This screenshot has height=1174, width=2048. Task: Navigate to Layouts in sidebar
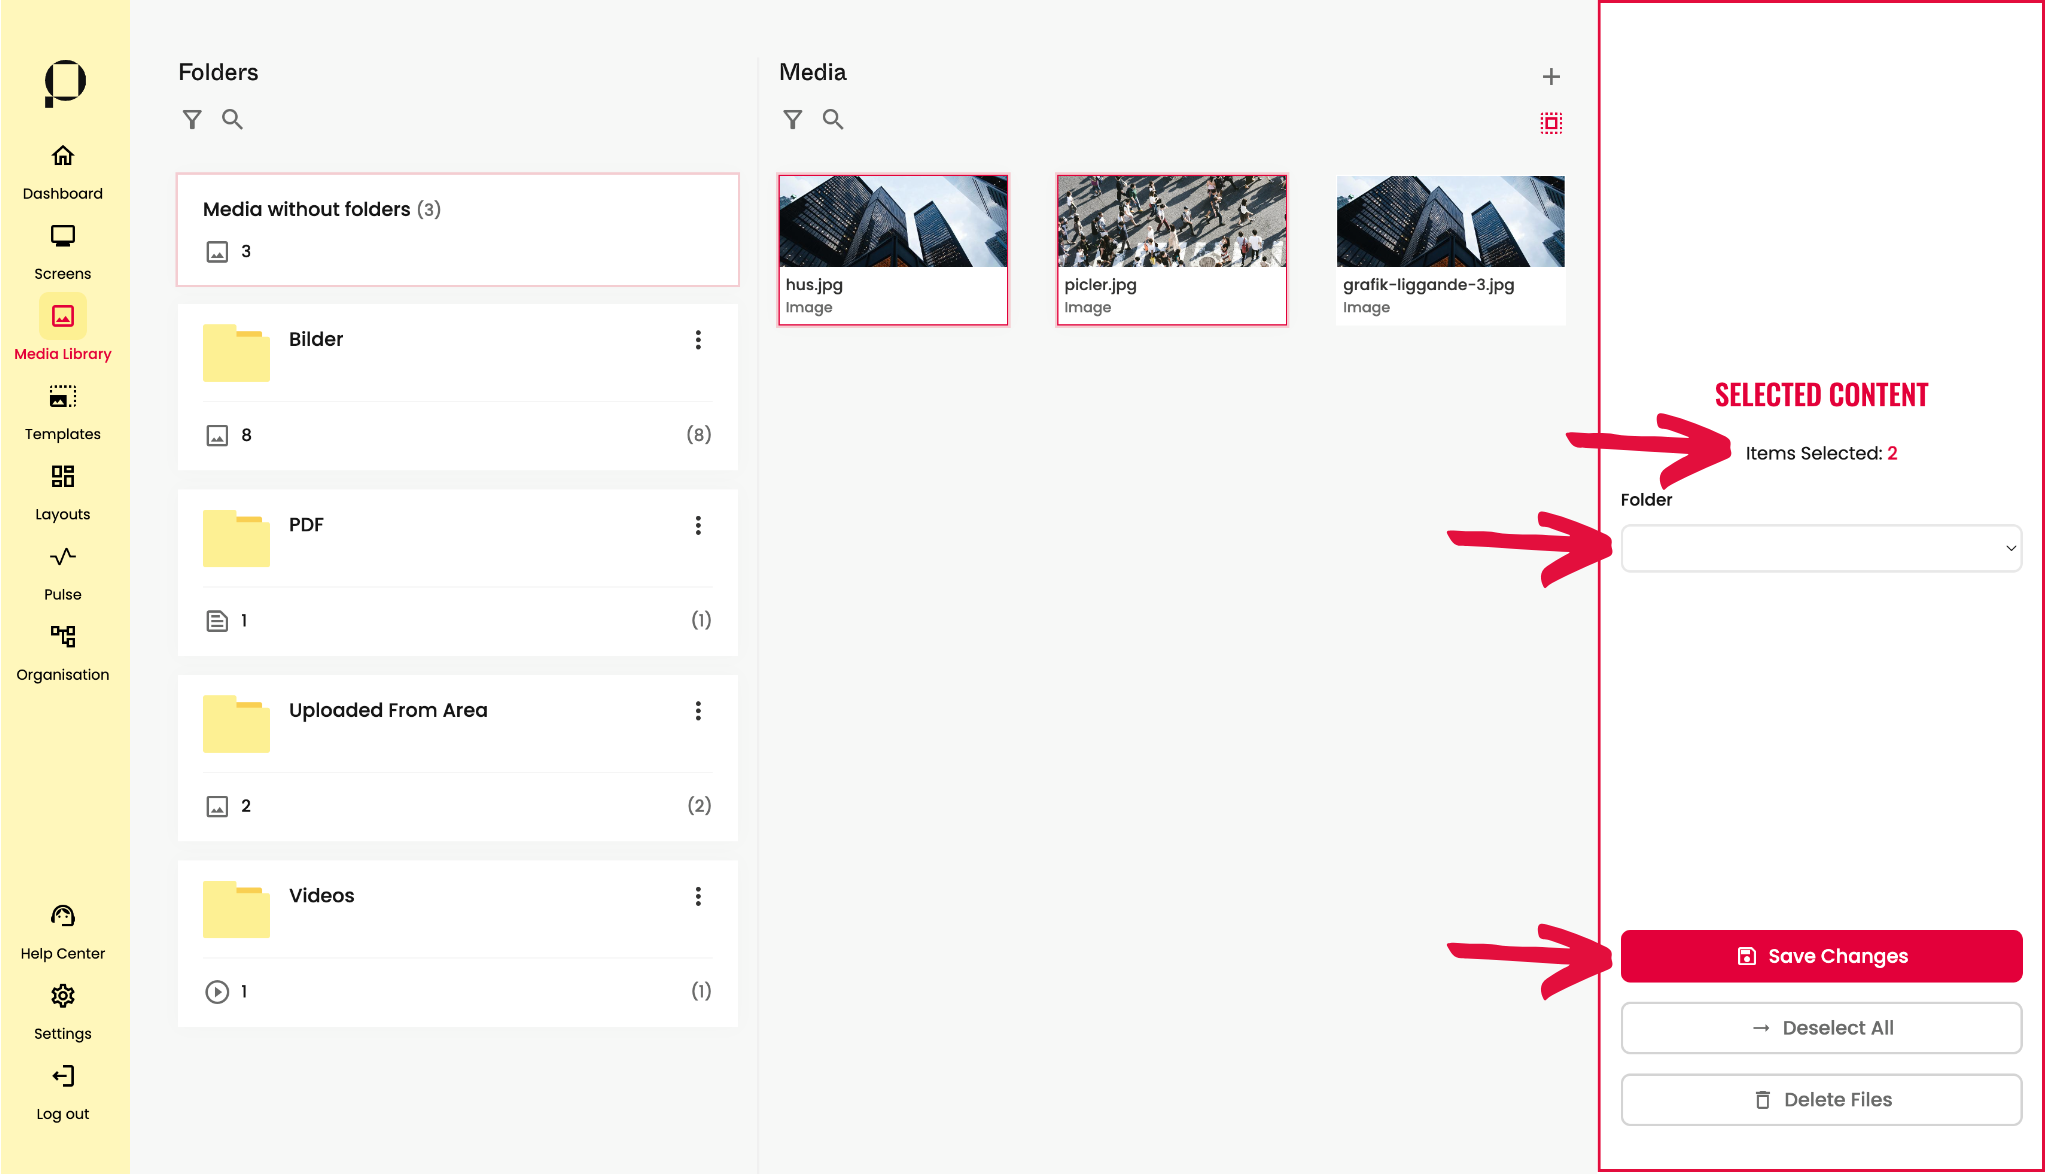pyautogui.click(x=62, y=492)
